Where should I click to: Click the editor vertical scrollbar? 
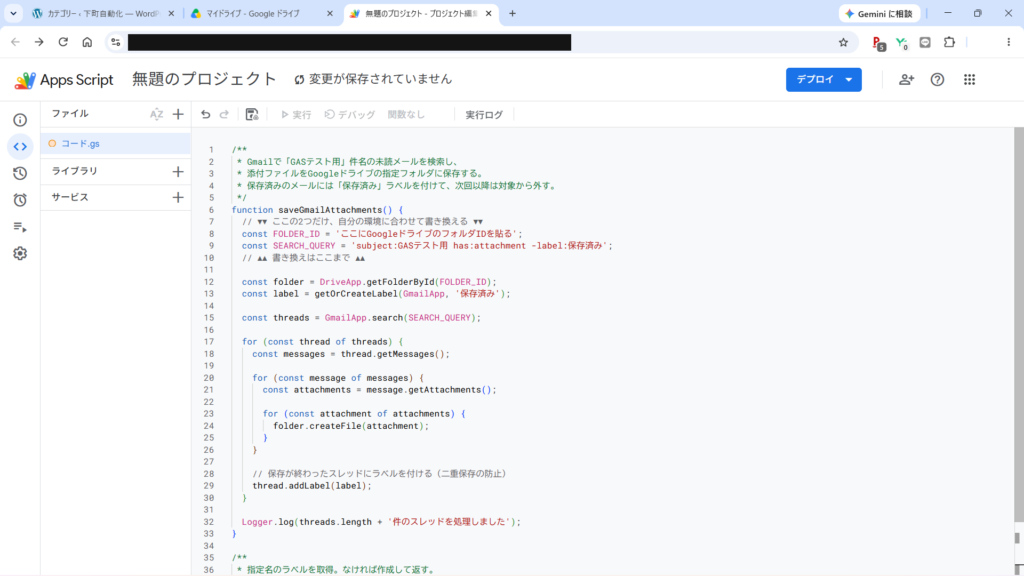tap(1018, 324)
